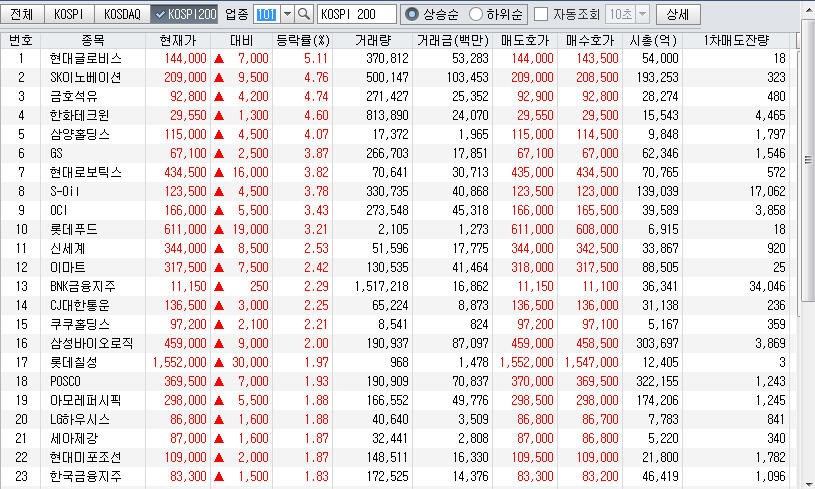The width and height of the screenshot is (815, 489).
Task: Expand the 10초 refresh interval dropdown
Action: (641, 14)
